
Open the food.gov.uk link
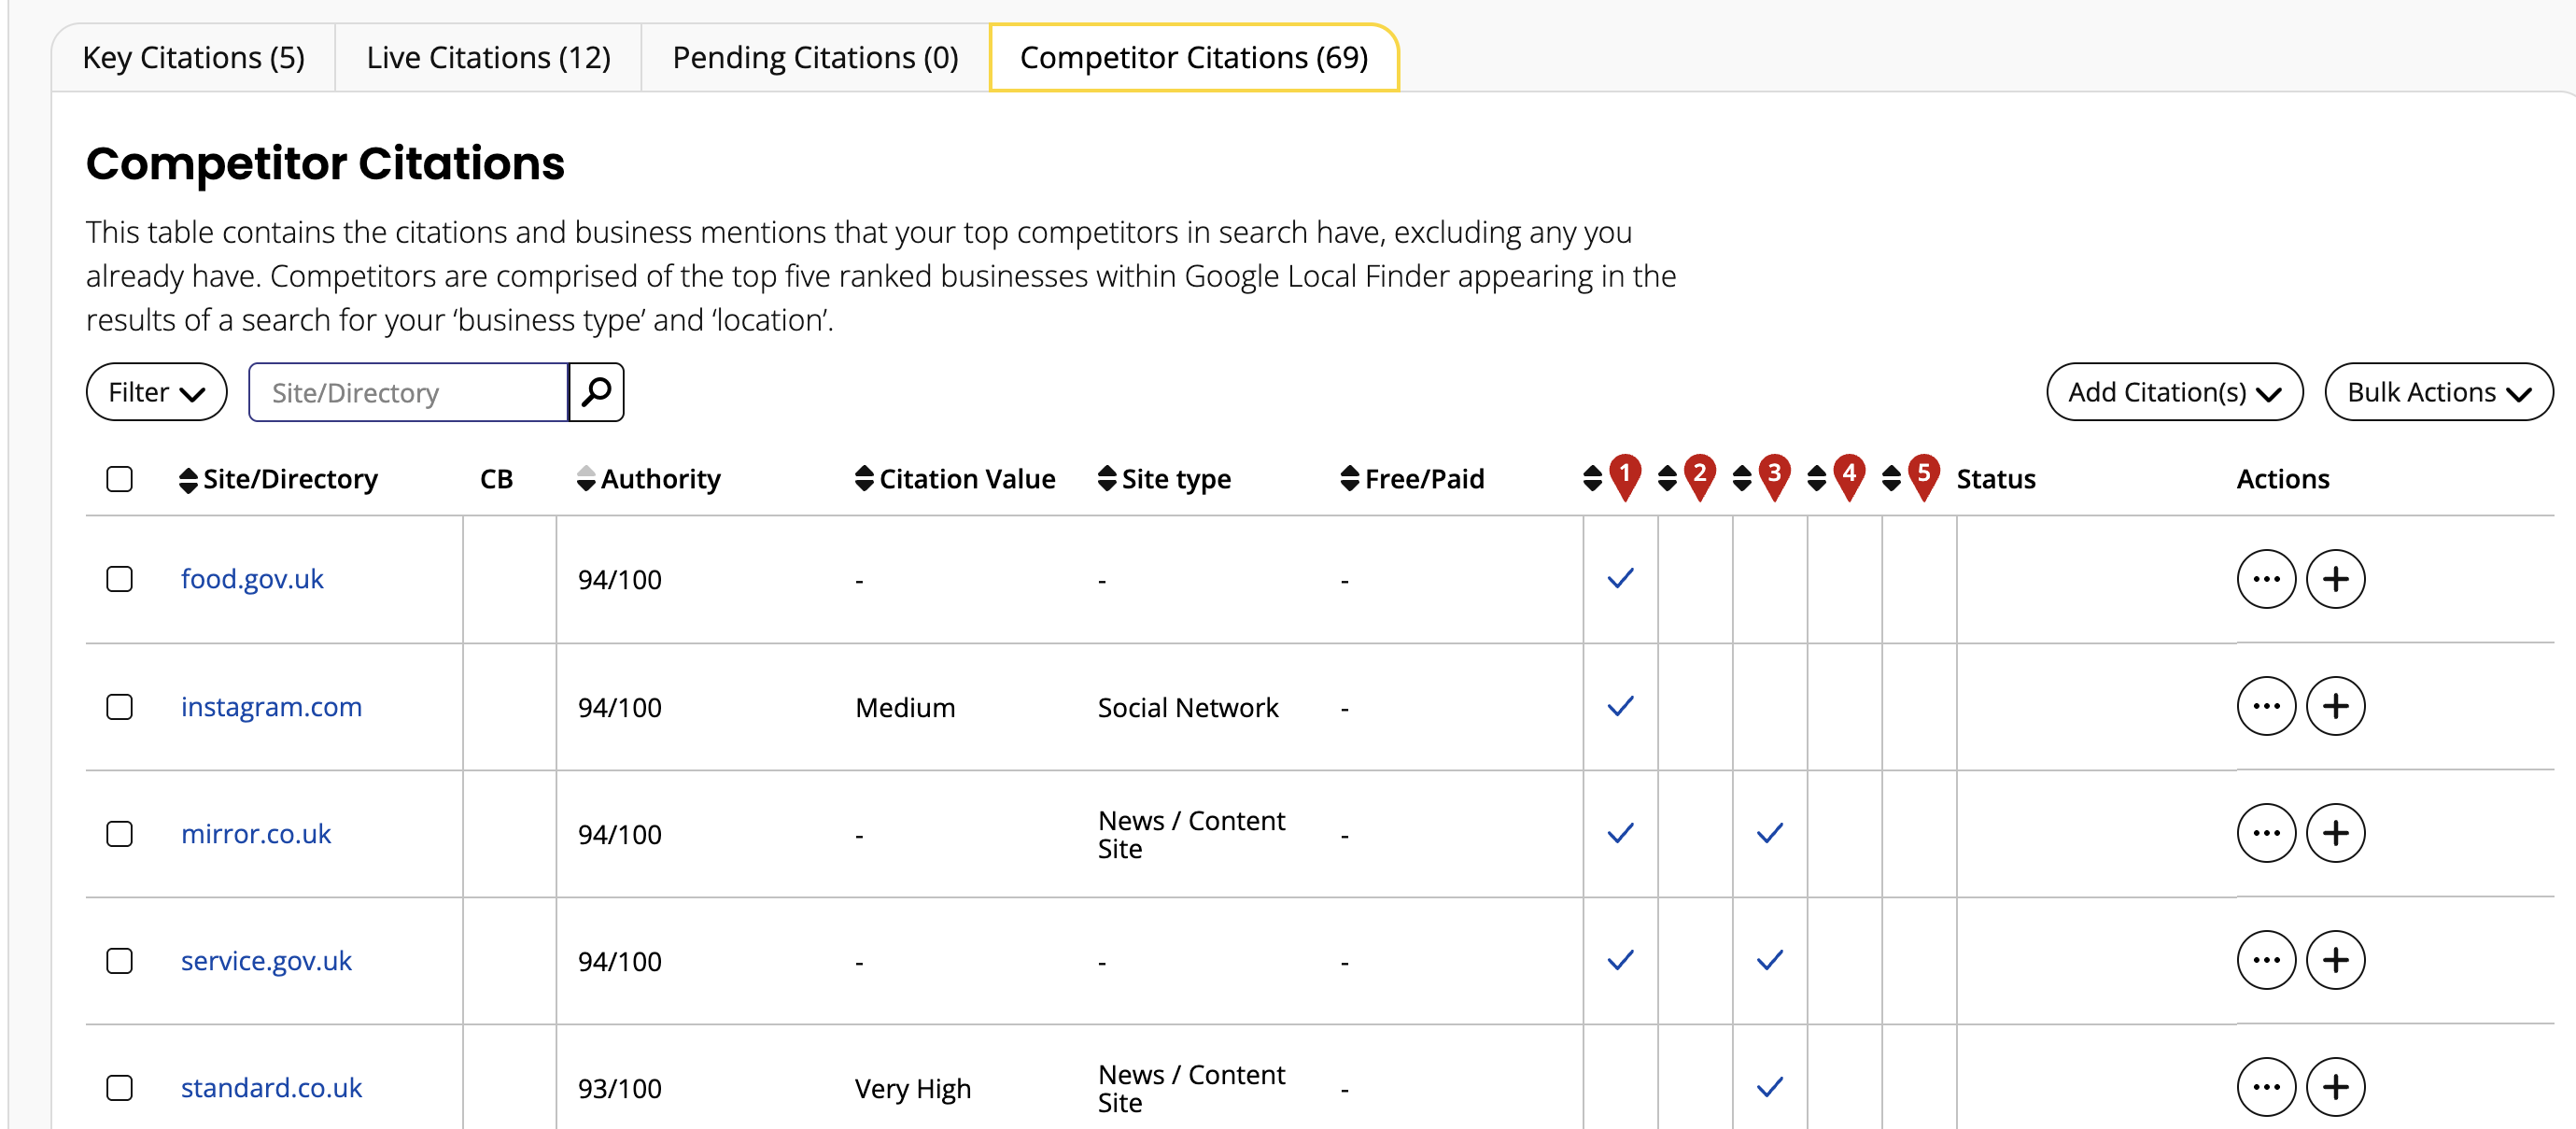click(252, 579)
